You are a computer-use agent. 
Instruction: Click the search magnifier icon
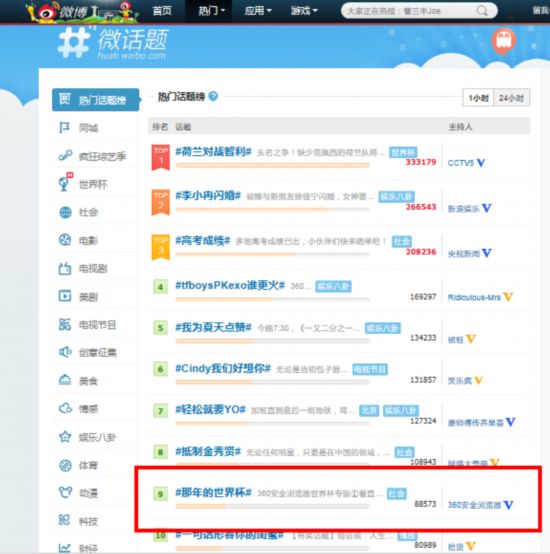pyautogui.click(x=482, y=11)
